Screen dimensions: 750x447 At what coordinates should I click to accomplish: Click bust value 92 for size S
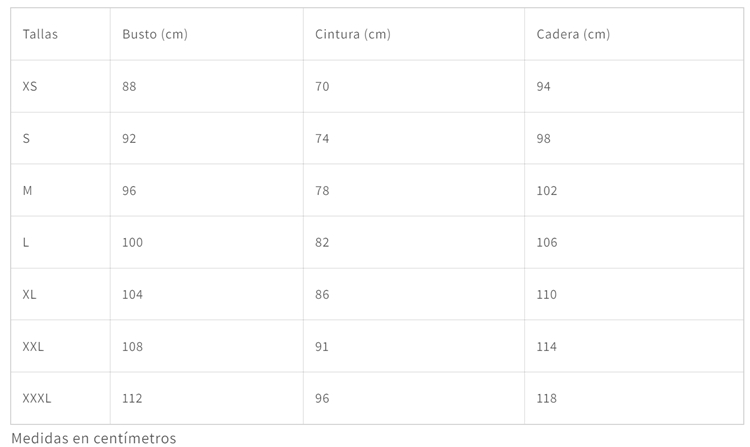pyautogui.click(x=129, y=138)
